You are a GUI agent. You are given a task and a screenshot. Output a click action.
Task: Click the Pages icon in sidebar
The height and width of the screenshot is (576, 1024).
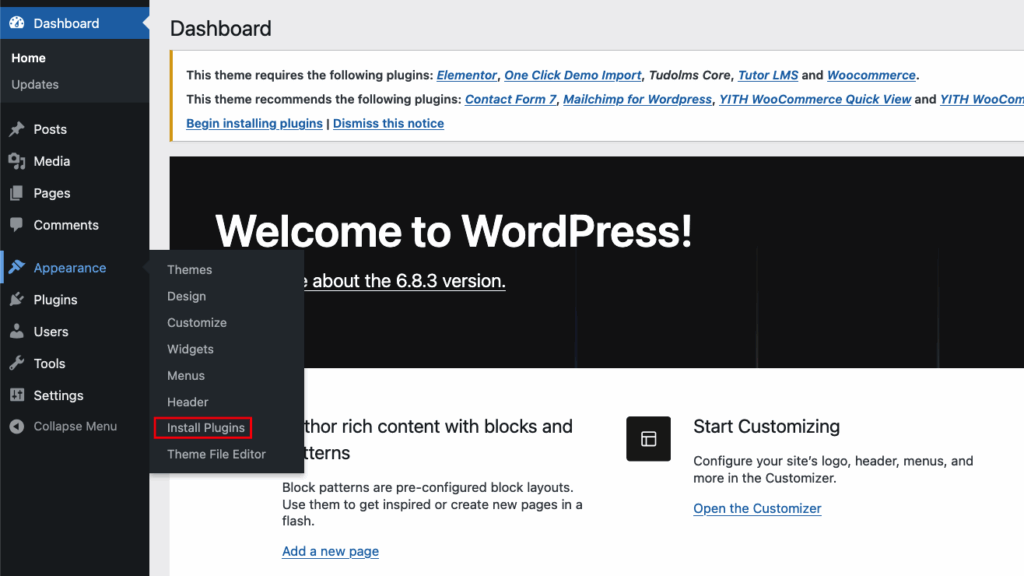click(17, 193)
